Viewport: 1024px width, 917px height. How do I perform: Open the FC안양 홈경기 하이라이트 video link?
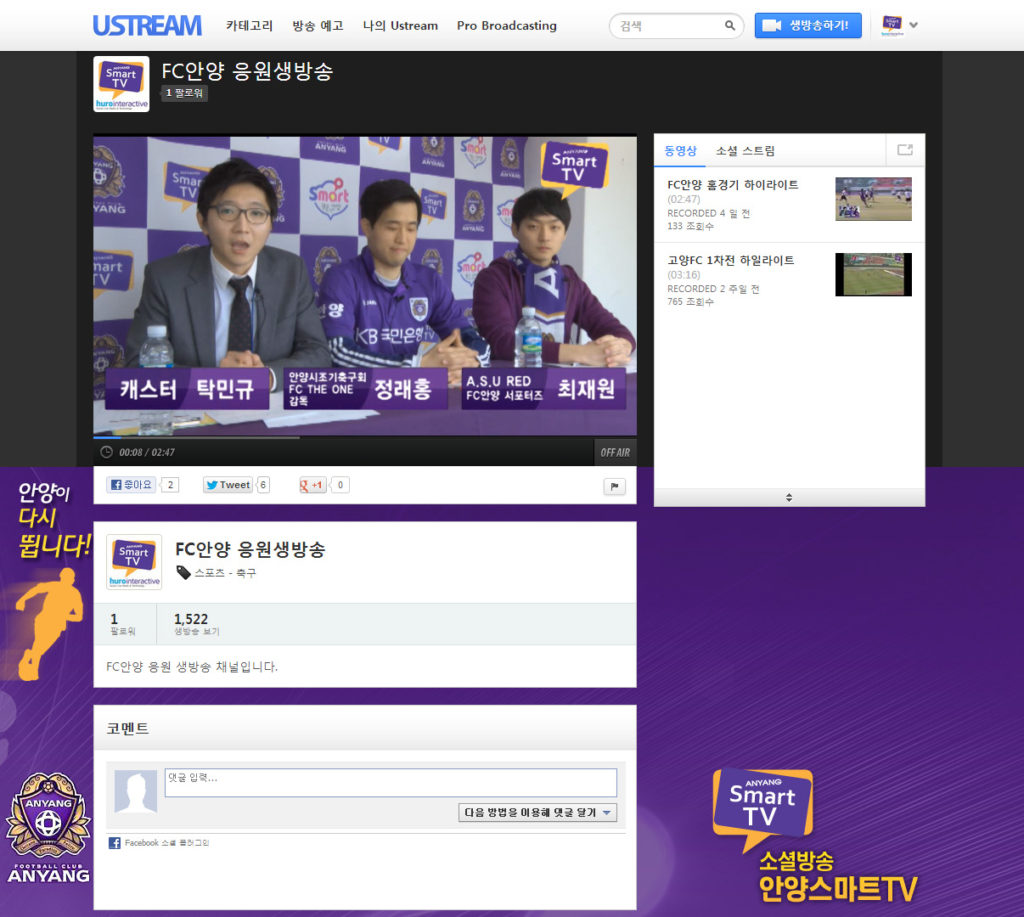click(x=732, y=185)
